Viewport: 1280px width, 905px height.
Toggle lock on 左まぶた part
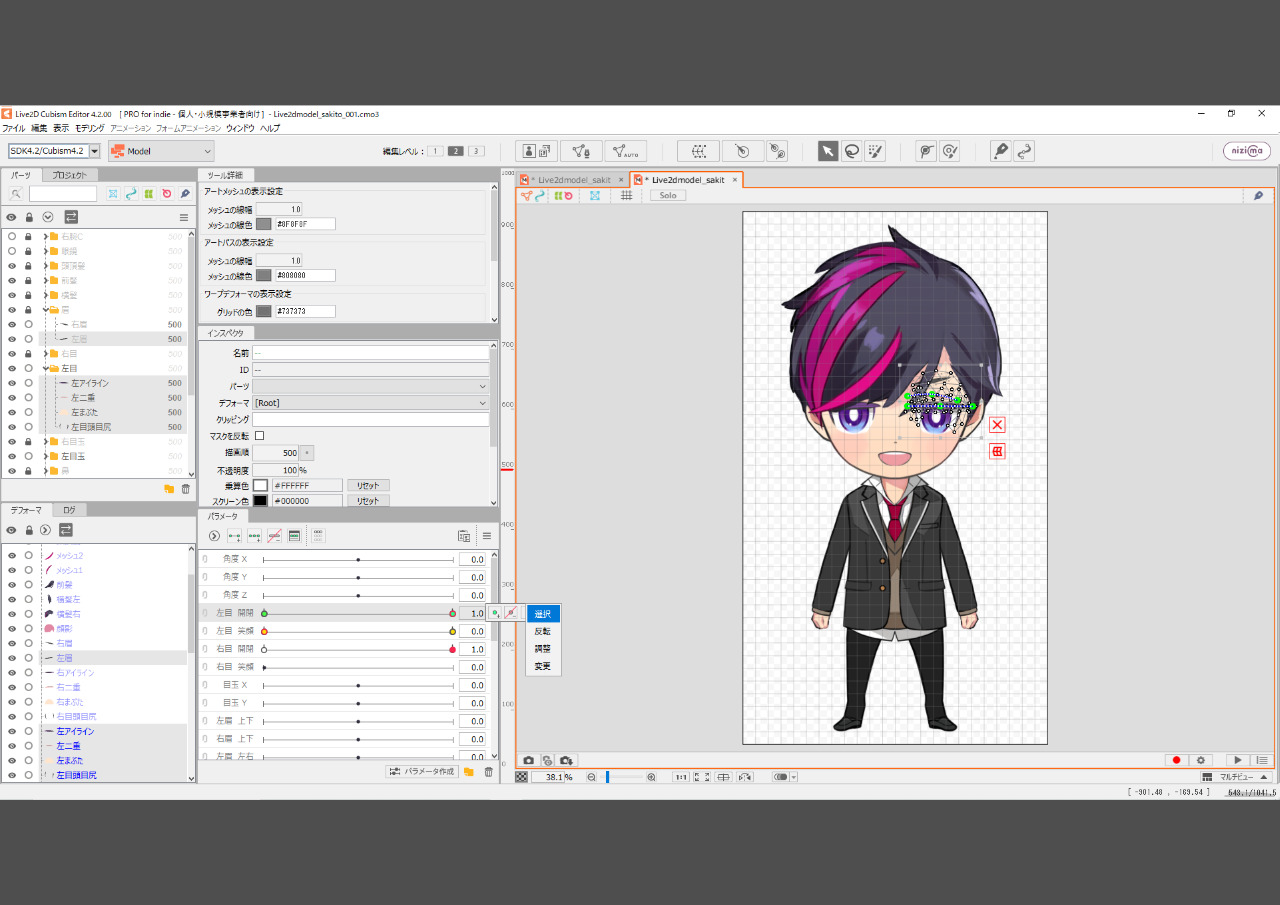tap(29, 412)
